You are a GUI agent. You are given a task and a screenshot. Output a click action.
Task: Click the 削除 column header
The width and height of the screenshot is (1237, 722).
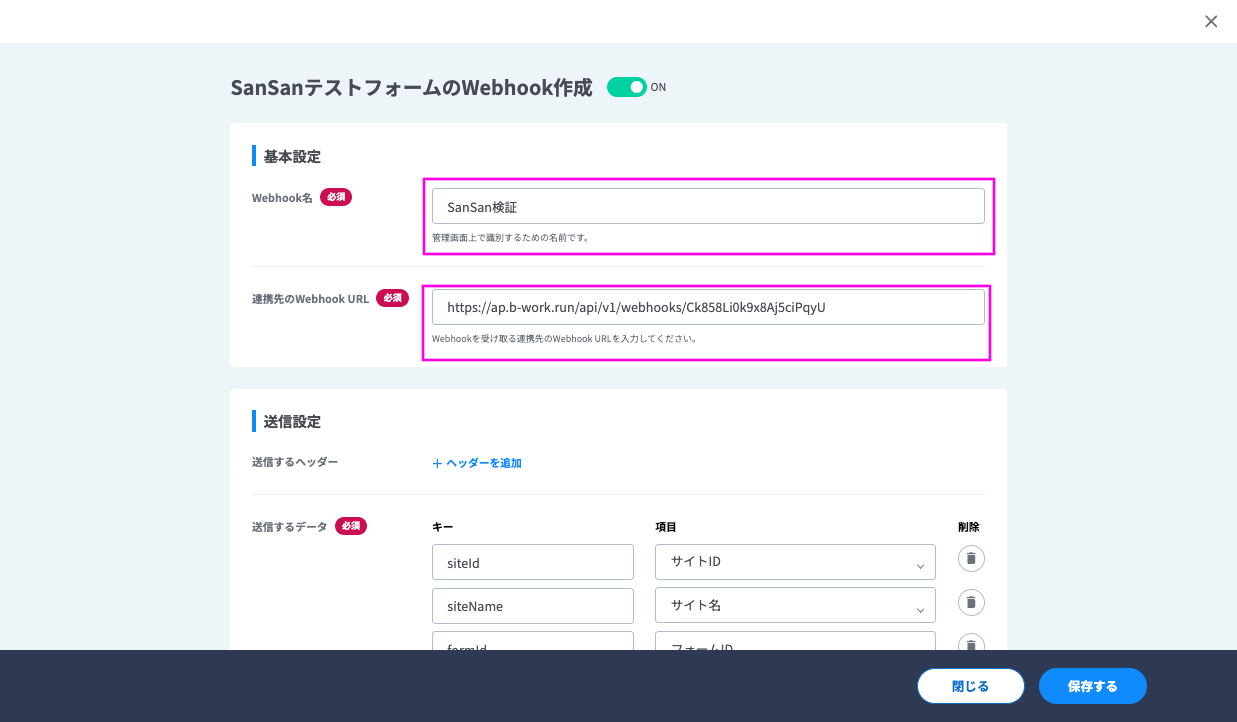point(969,526)
